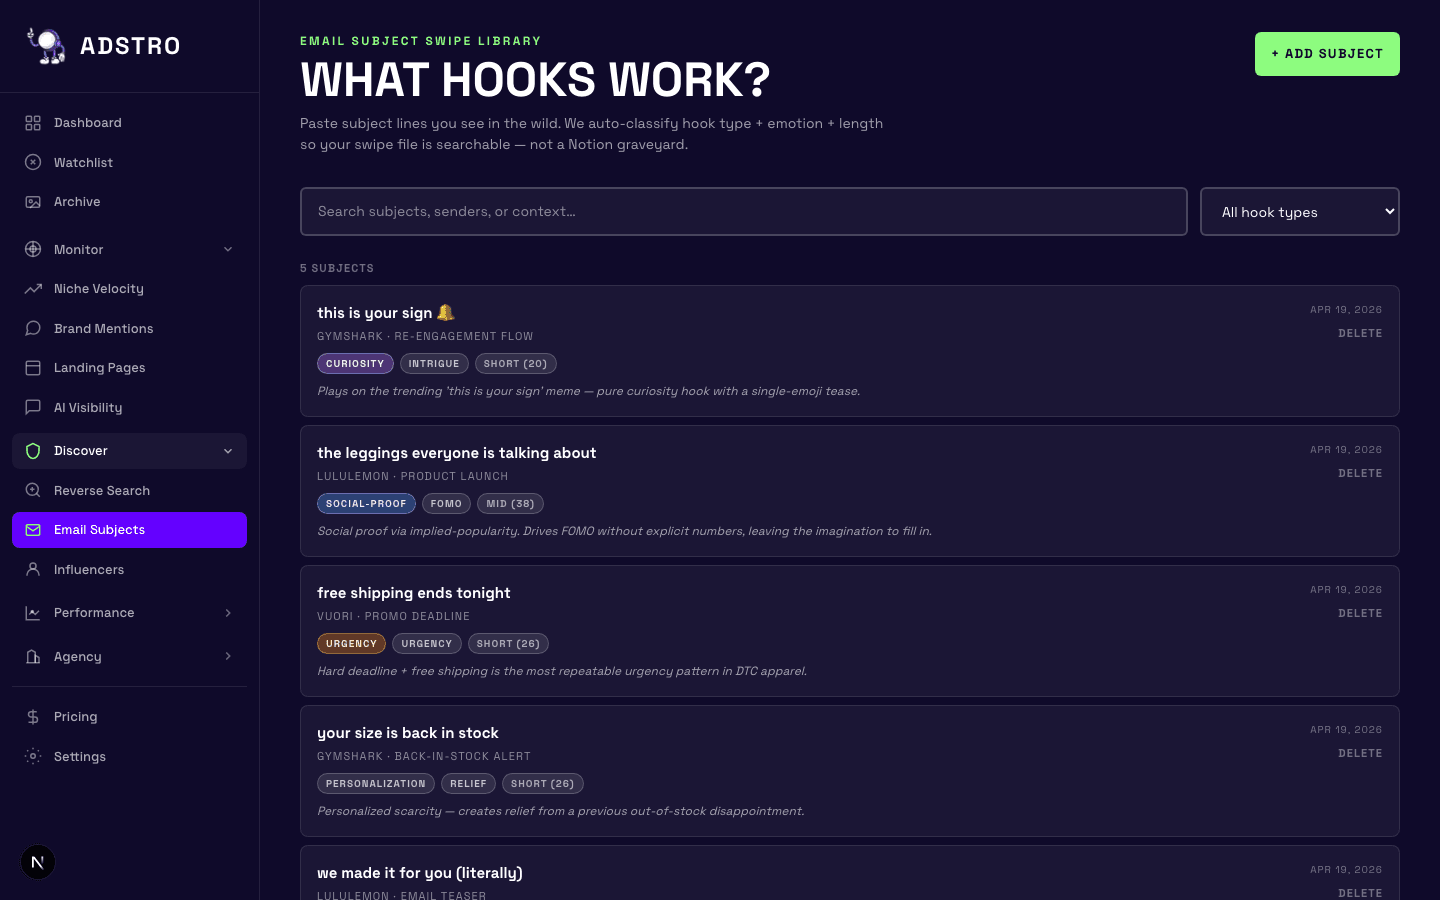The image size is (1440, 900).
Task: Delete the 'free shipping ends tonight' subject
Action: (1360, 613)
